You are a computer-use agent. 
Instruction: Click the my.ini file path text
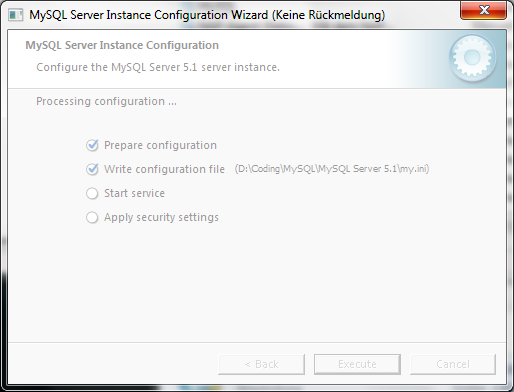click(x=332, y=169)
